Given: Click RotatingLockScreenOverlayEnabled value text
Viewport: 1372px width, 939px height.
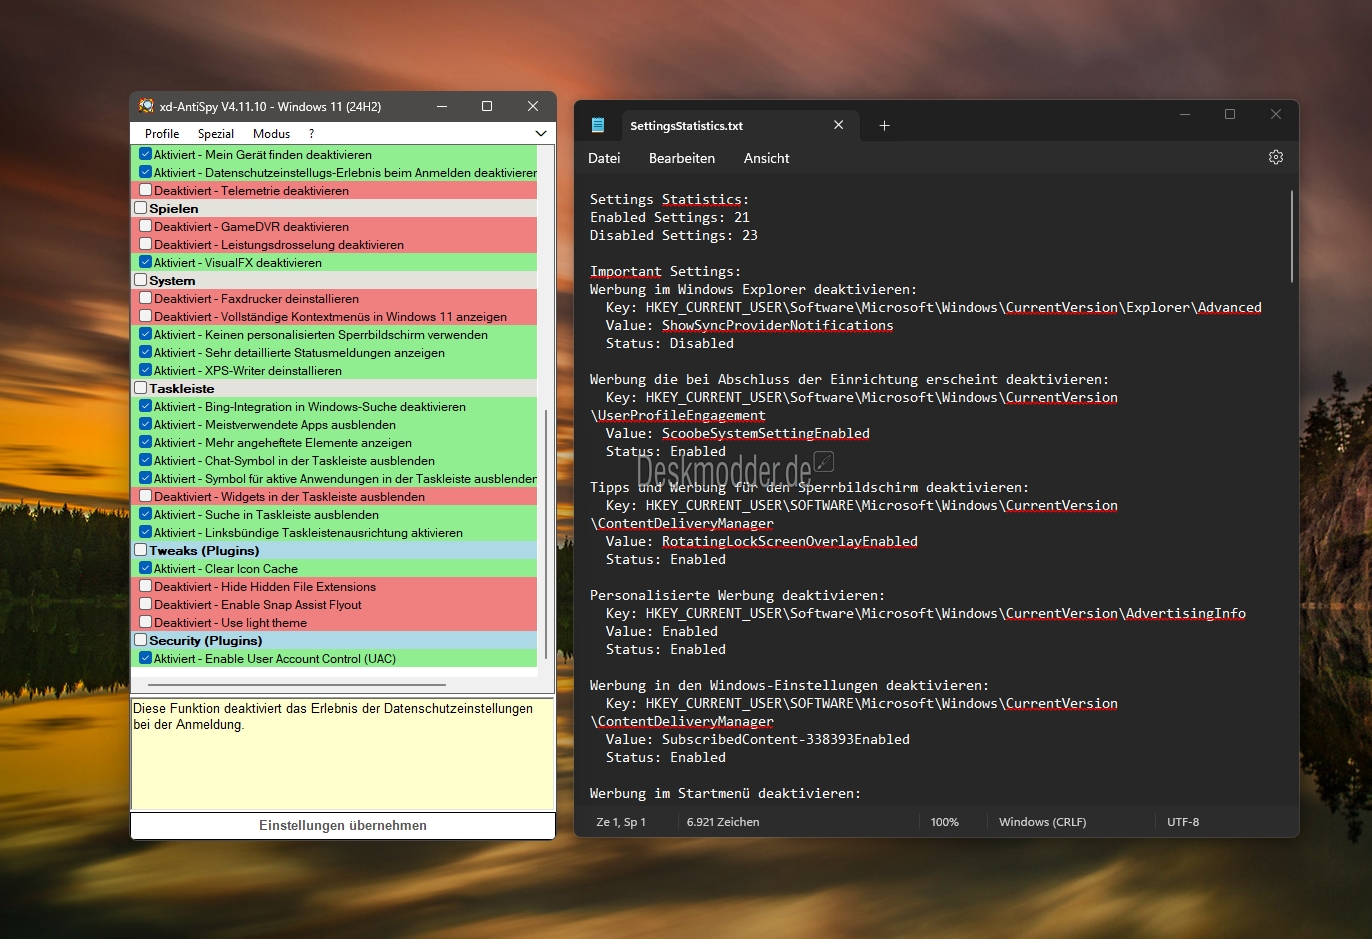Looking at the screenshot, I should point(789,541).
